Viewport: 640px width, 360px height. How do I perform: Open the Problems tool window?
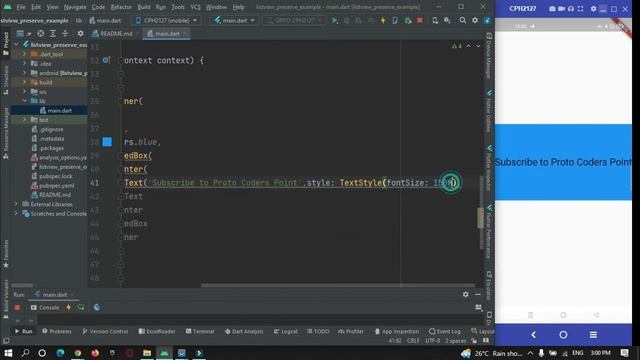[x=56, y=331]
